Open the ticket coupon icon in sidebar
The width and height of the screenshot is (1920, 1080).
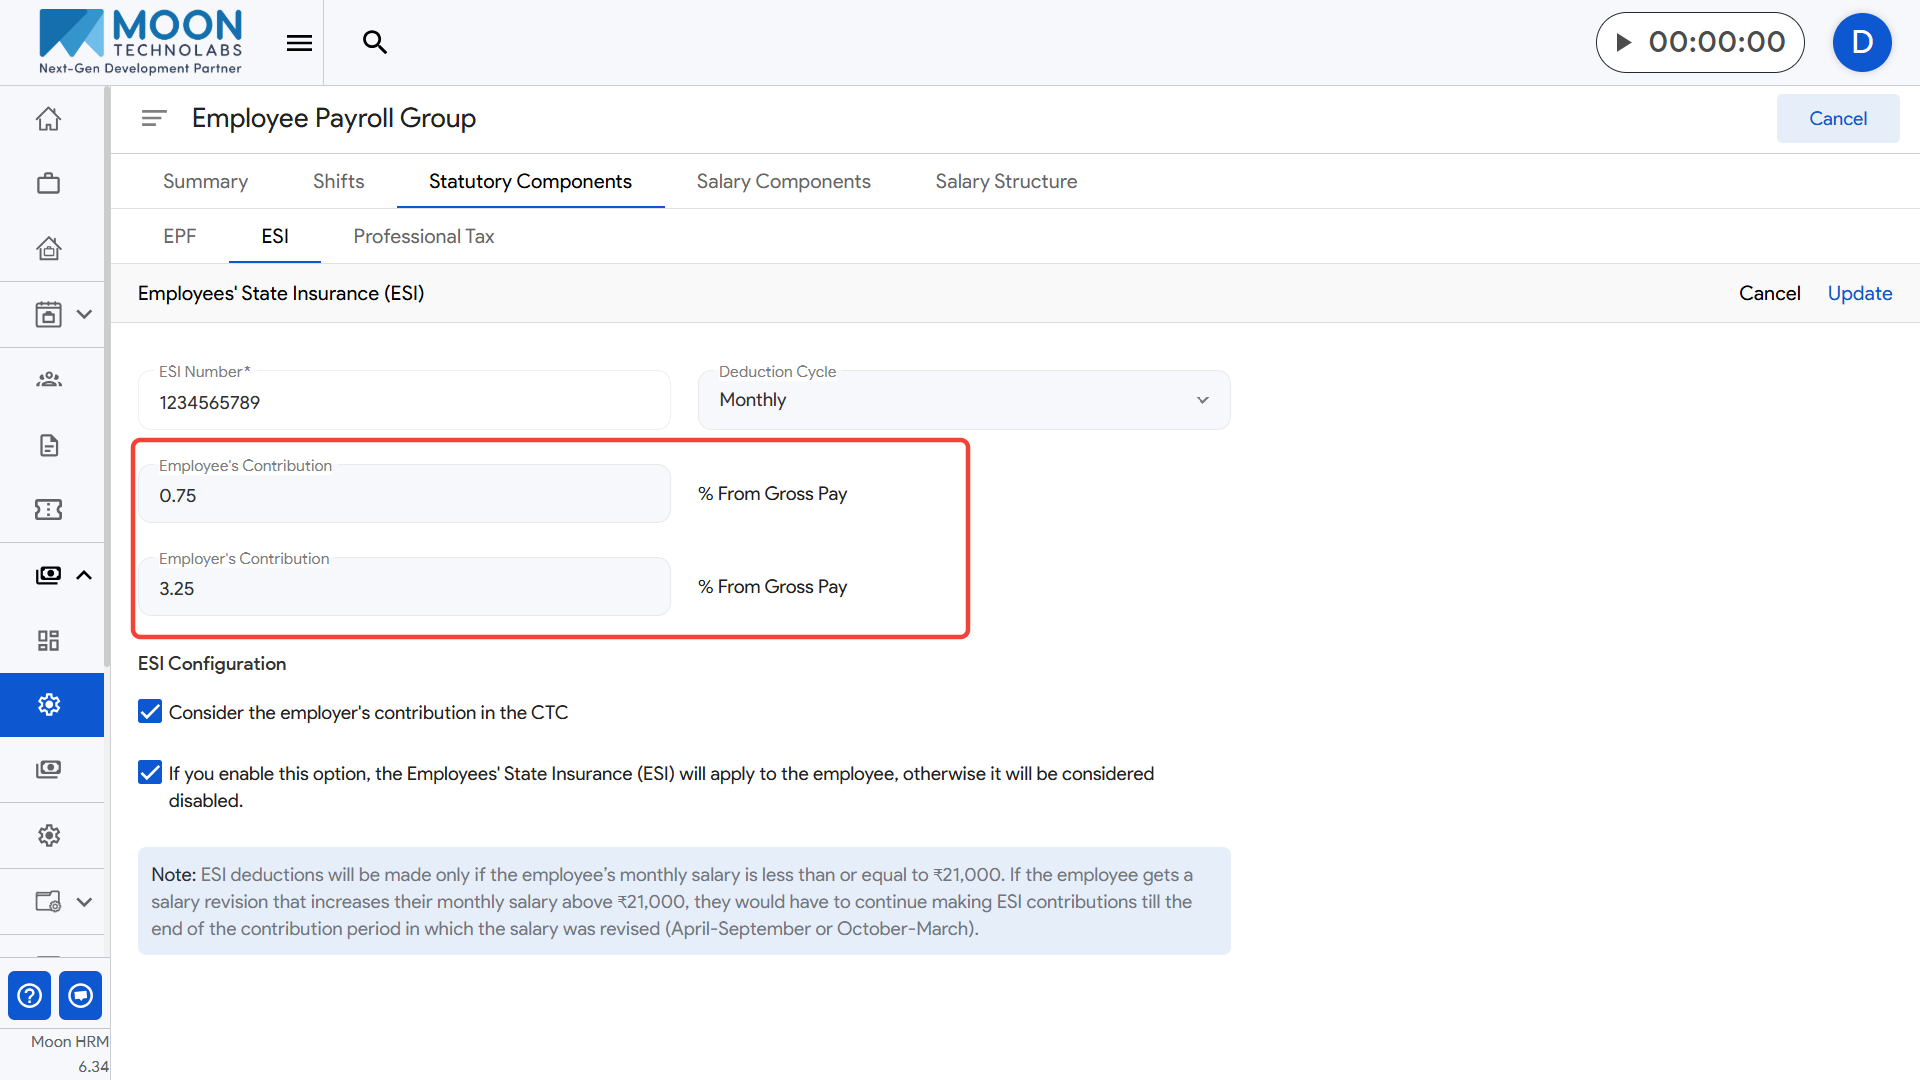pos(48,510)
